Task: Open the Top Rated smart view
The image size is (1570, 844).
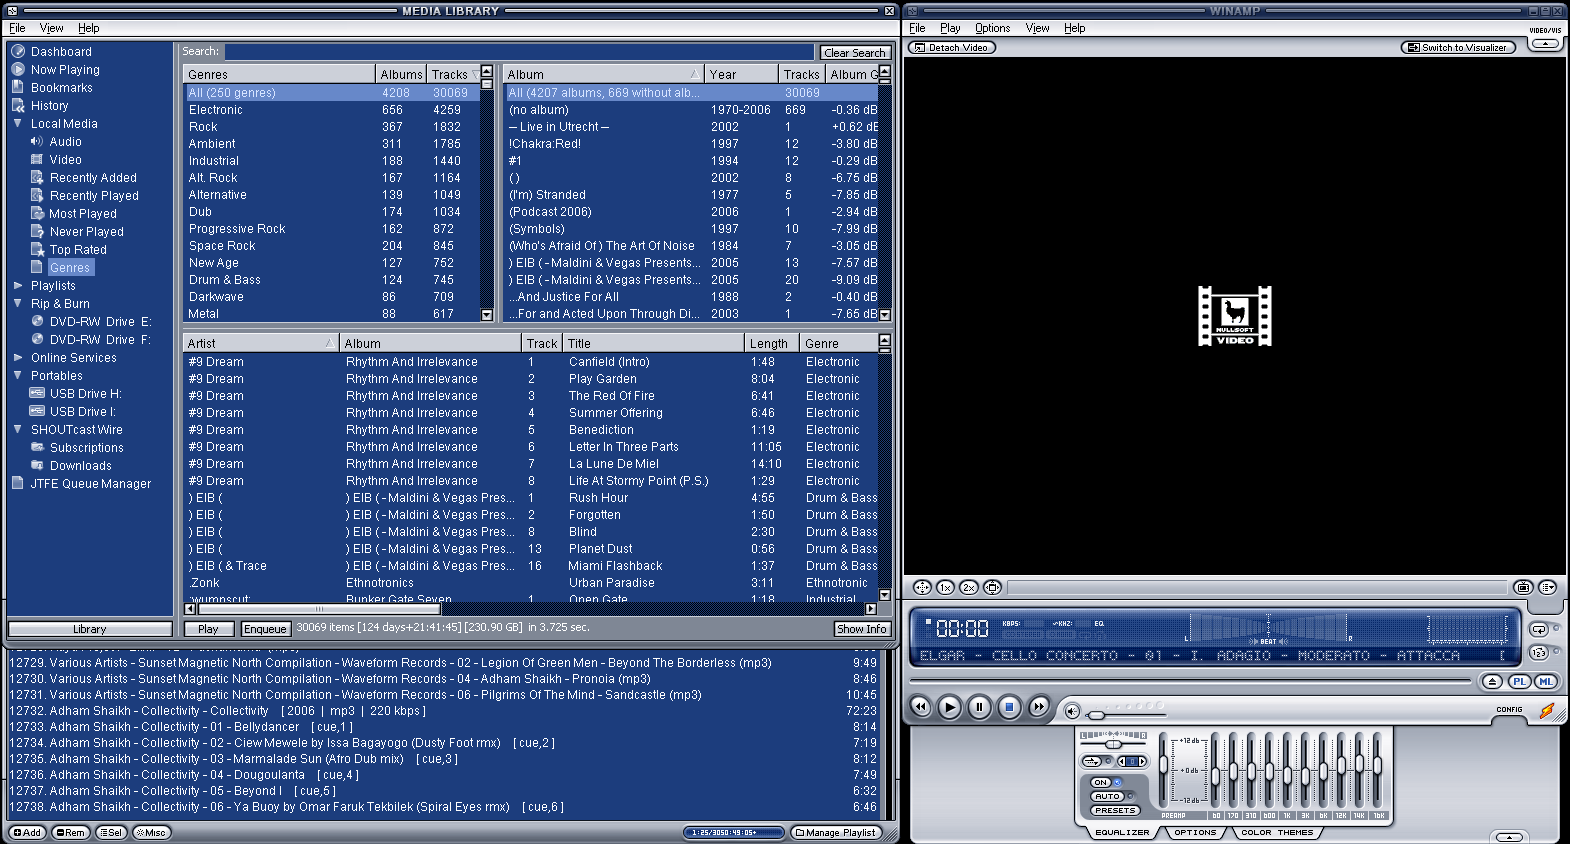Action: pos(78,250)
